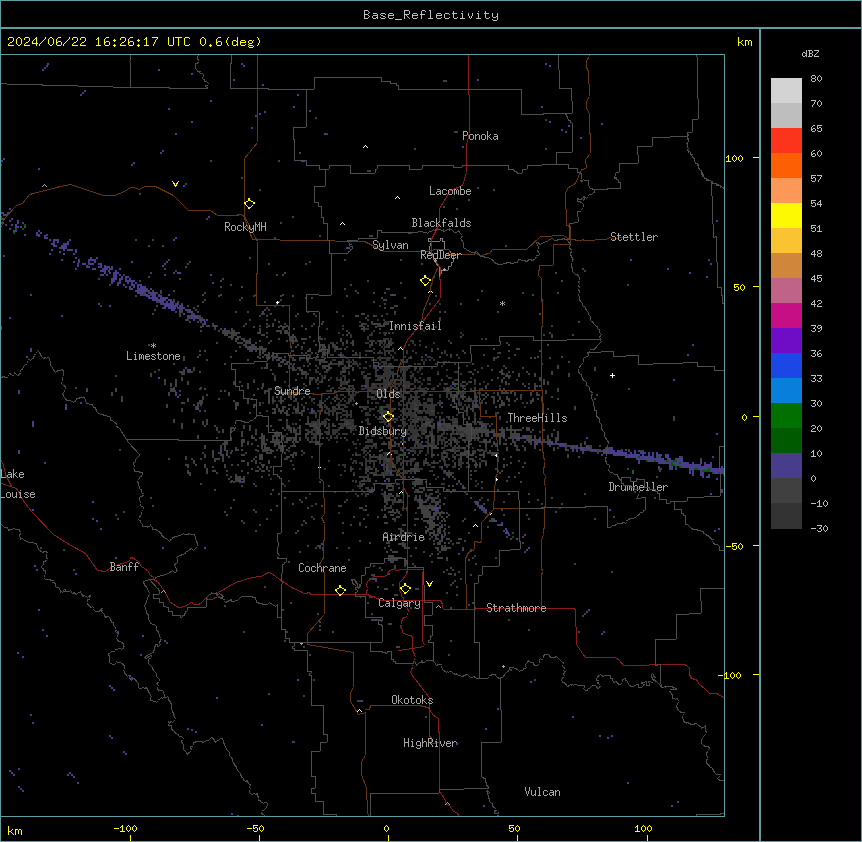Click the white plus marker north of Drumheller
Screen dimensions: 862x842
[612, 375]
